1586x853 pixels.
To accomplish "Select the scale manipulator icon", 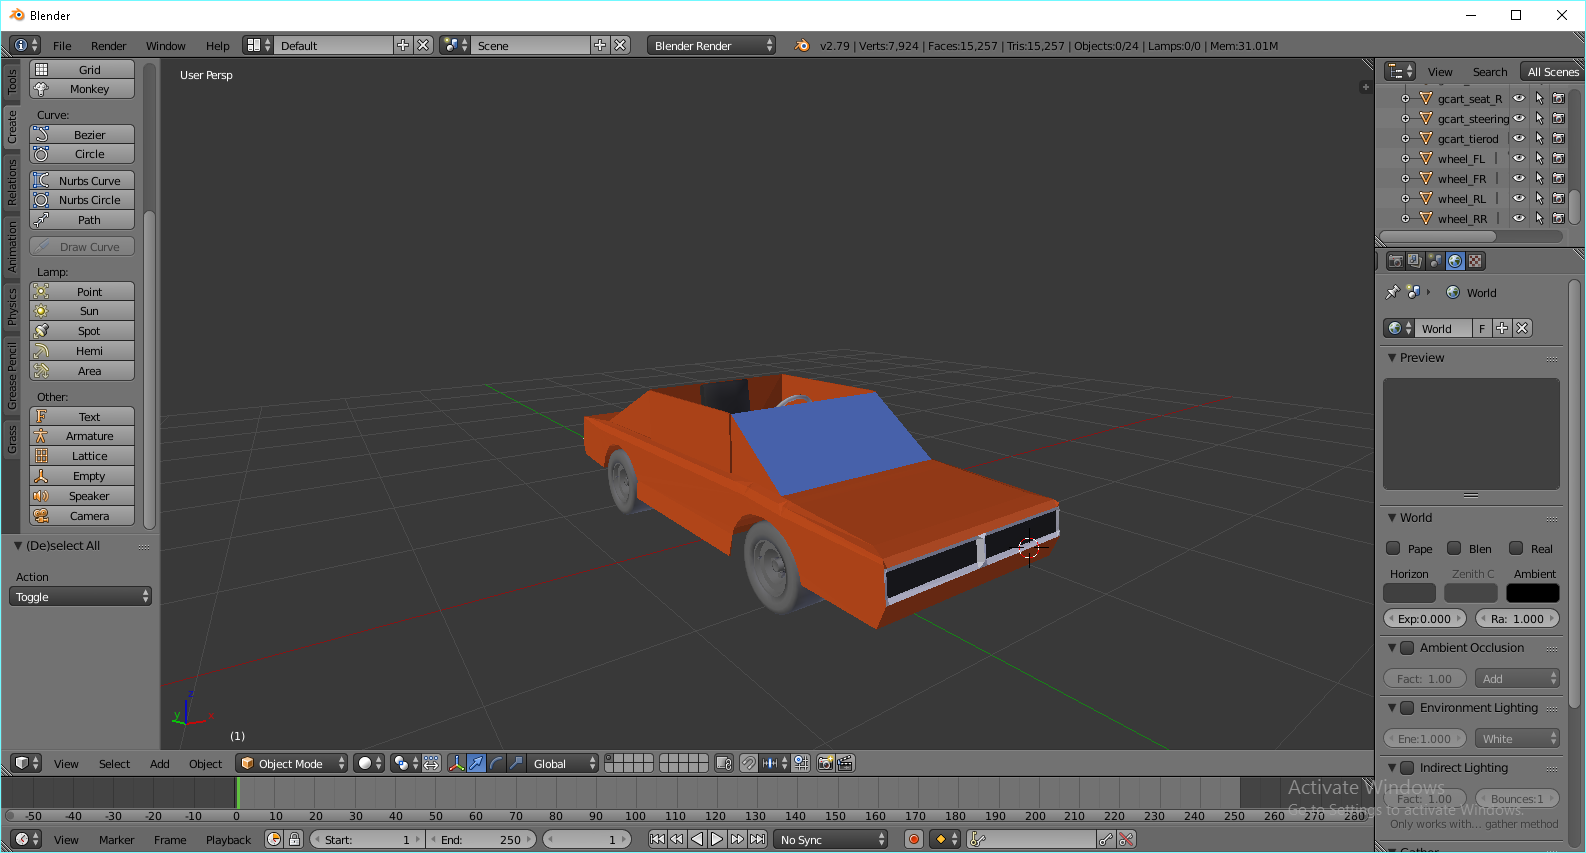I will (x=516, y=763).
